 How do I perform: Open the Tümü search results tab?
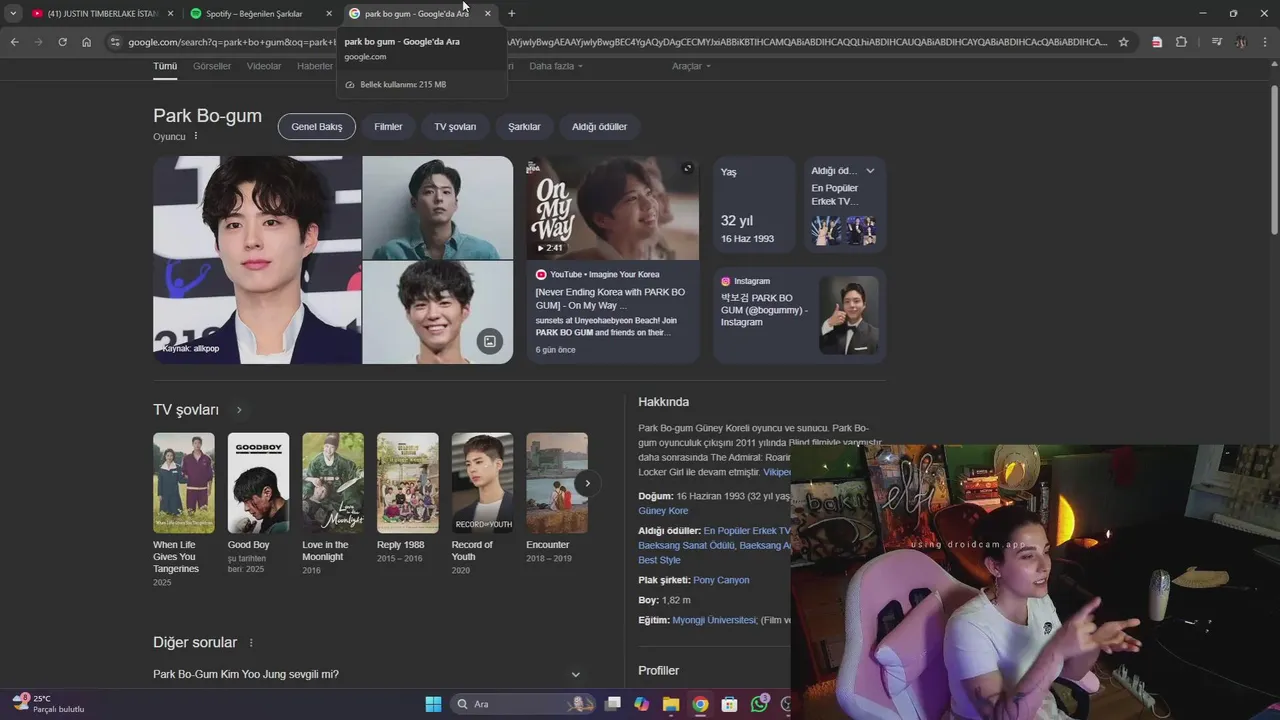164,66
